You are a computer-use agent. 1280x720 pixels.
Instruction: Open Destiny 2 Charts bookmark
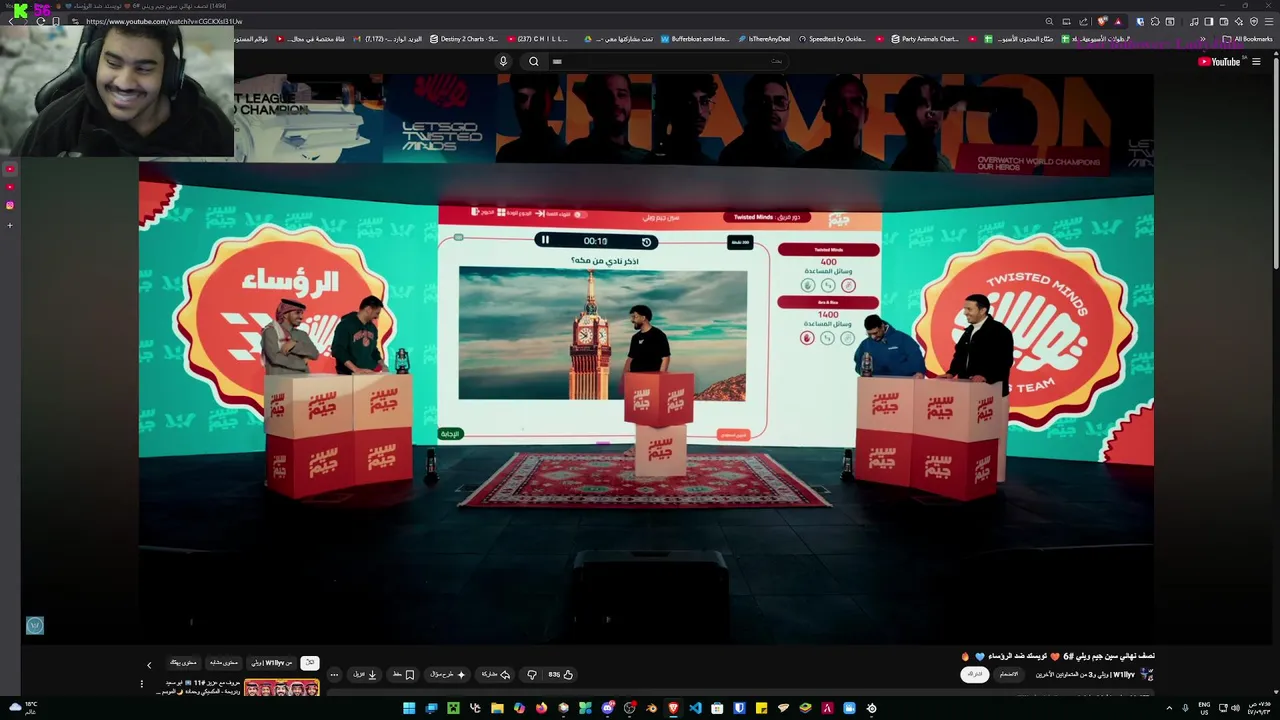[x=464, y=39]
